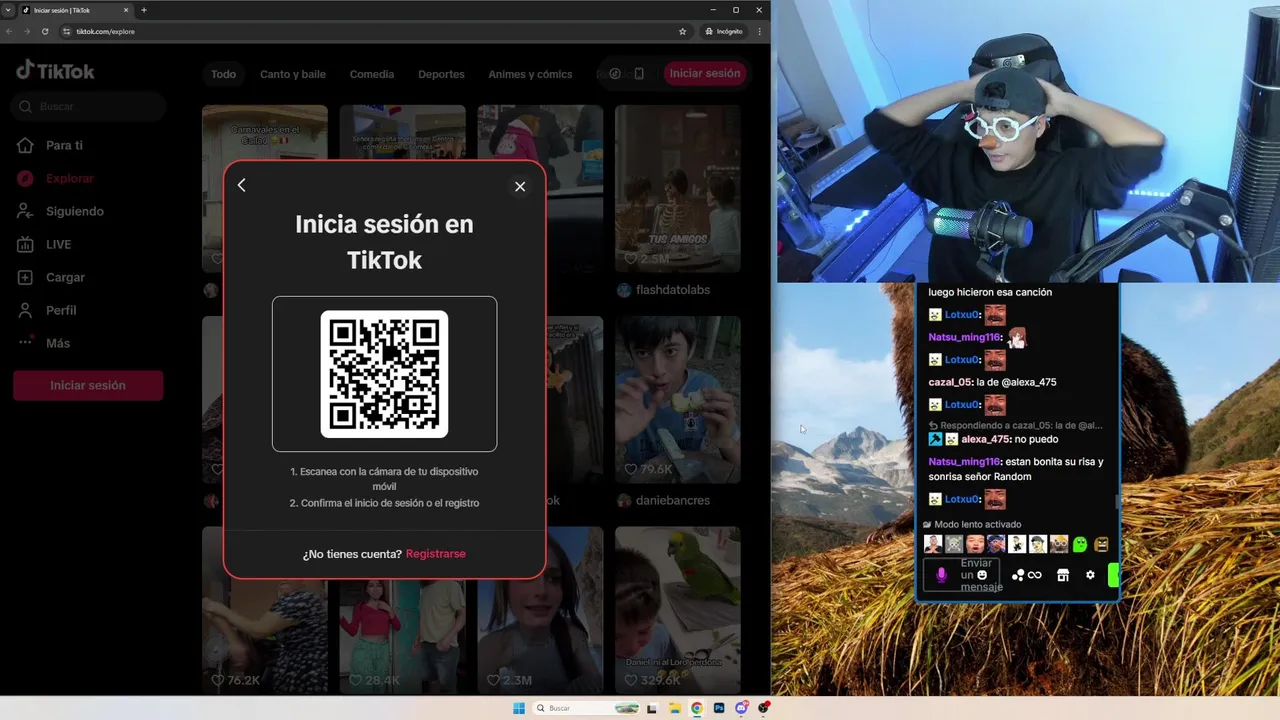Open the Windows Start menu

(519, 708)
